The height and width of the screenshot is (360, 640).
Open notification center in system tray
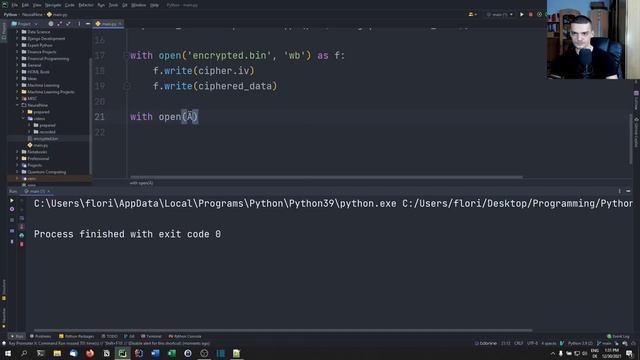629,353
